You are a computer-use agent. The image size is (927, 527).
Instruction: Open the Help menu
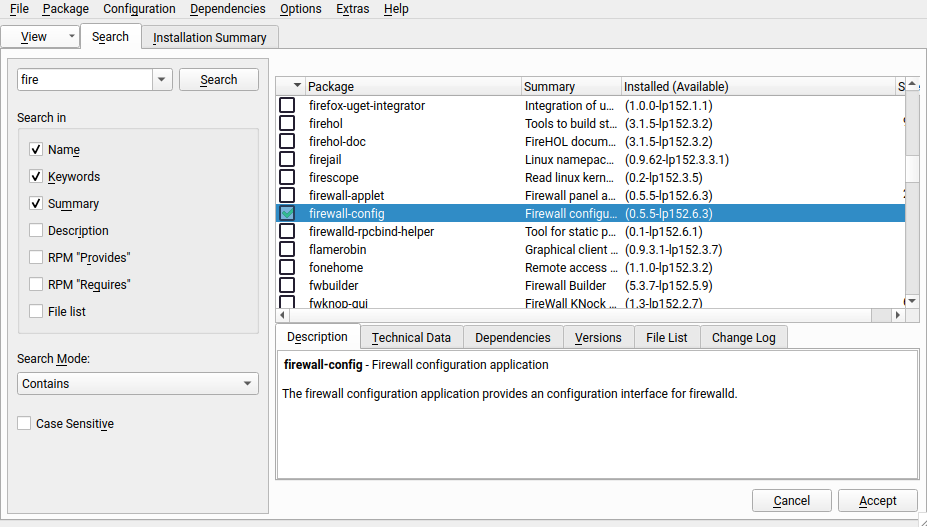click(x=396, y=9)
